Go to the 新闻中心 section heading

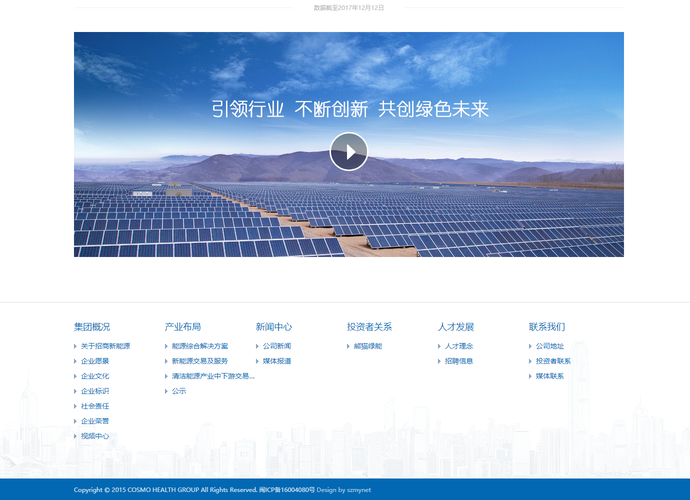click(x=274, y=327)
